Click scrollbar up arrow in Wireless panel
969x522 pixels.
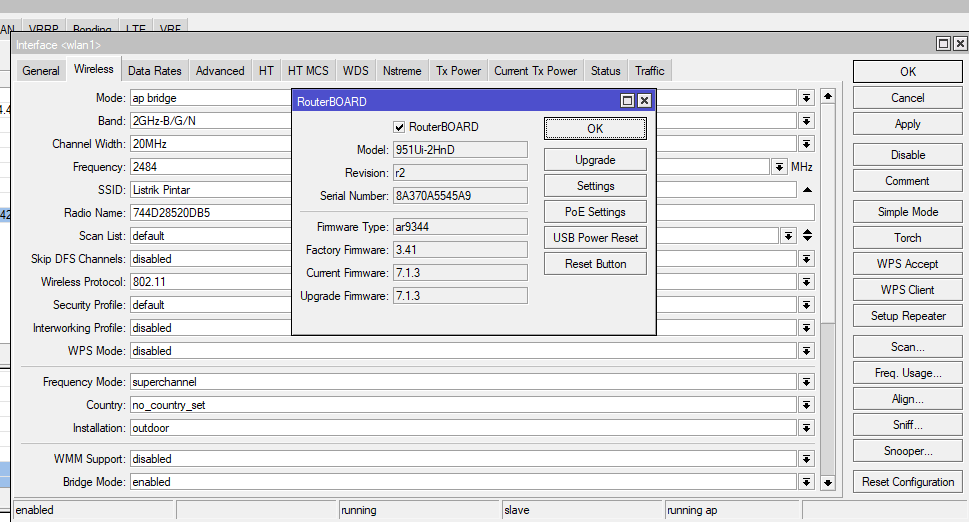point(828,96)
